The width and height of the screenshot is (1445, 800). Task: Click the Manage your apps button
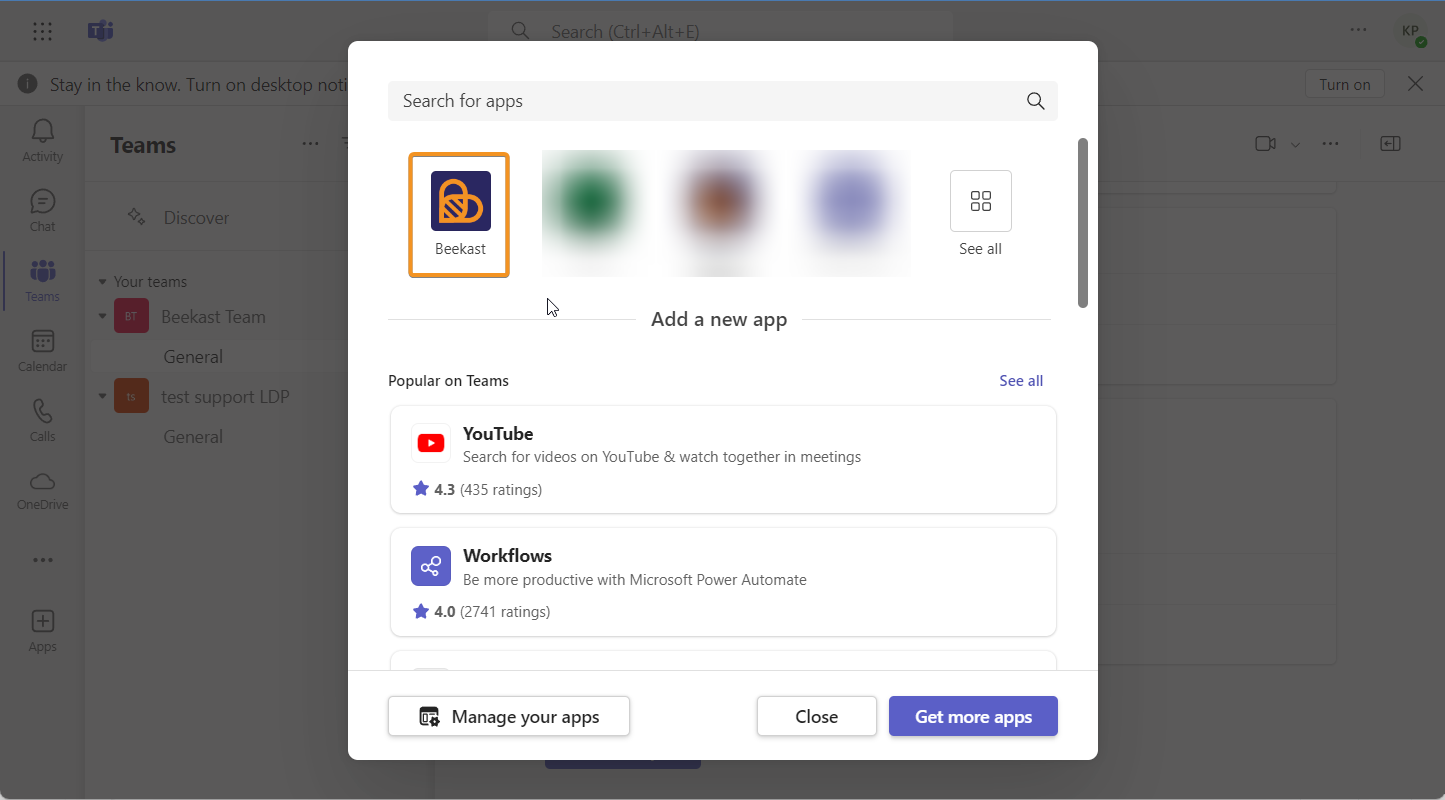point(509,716)
